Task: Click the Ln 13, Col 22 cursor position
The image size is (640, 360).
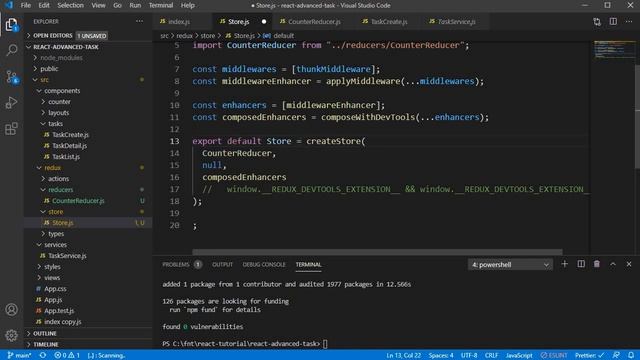Action: (403, 355)
